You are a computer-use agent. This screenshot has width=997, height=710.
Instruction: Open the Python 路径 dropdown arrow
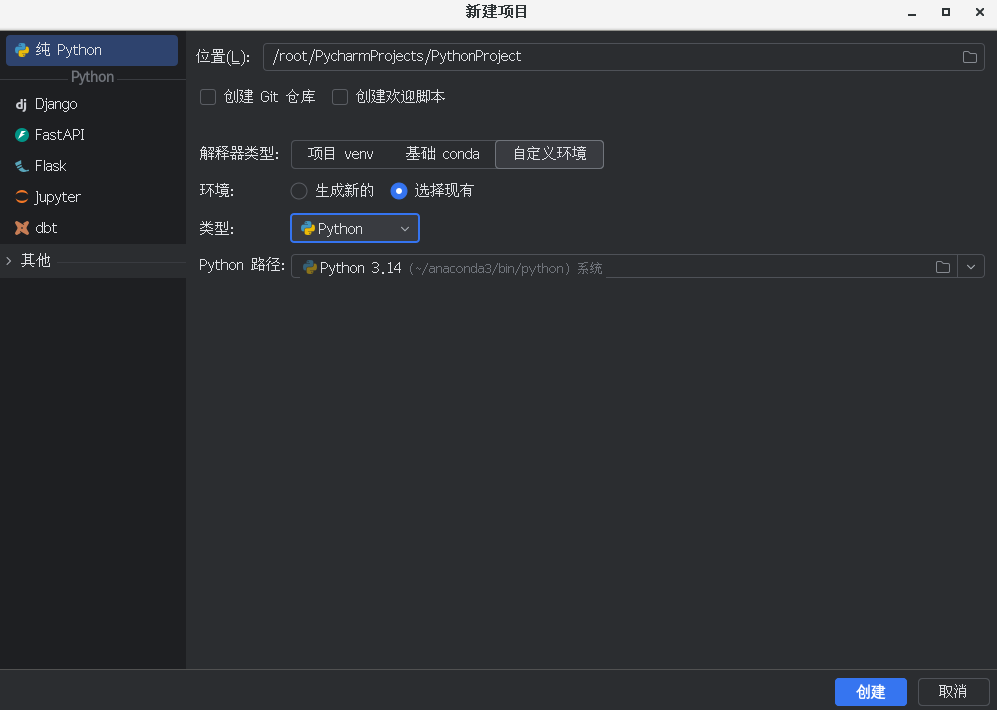971,267
